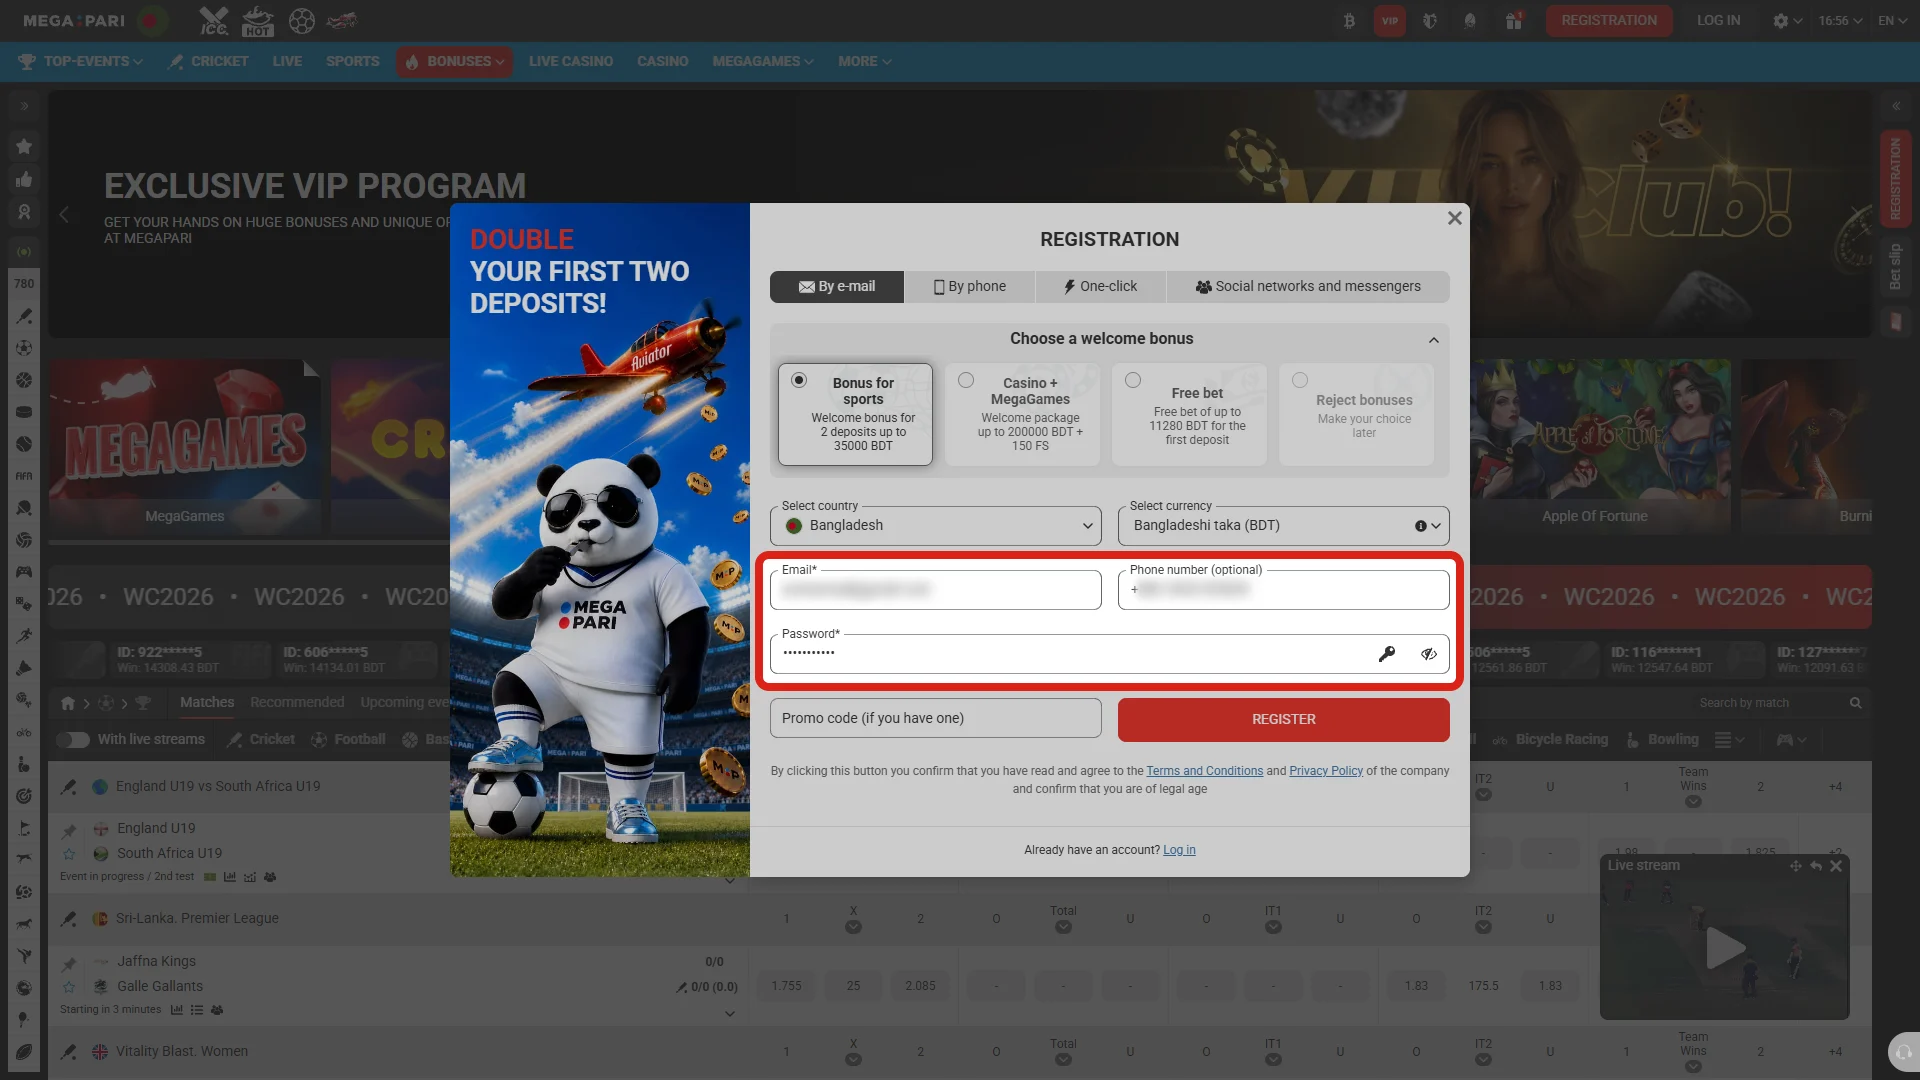The image size is (1920, 1080).
Task: Click the Log in link in dialog
Action: [x=1179, y=850]
